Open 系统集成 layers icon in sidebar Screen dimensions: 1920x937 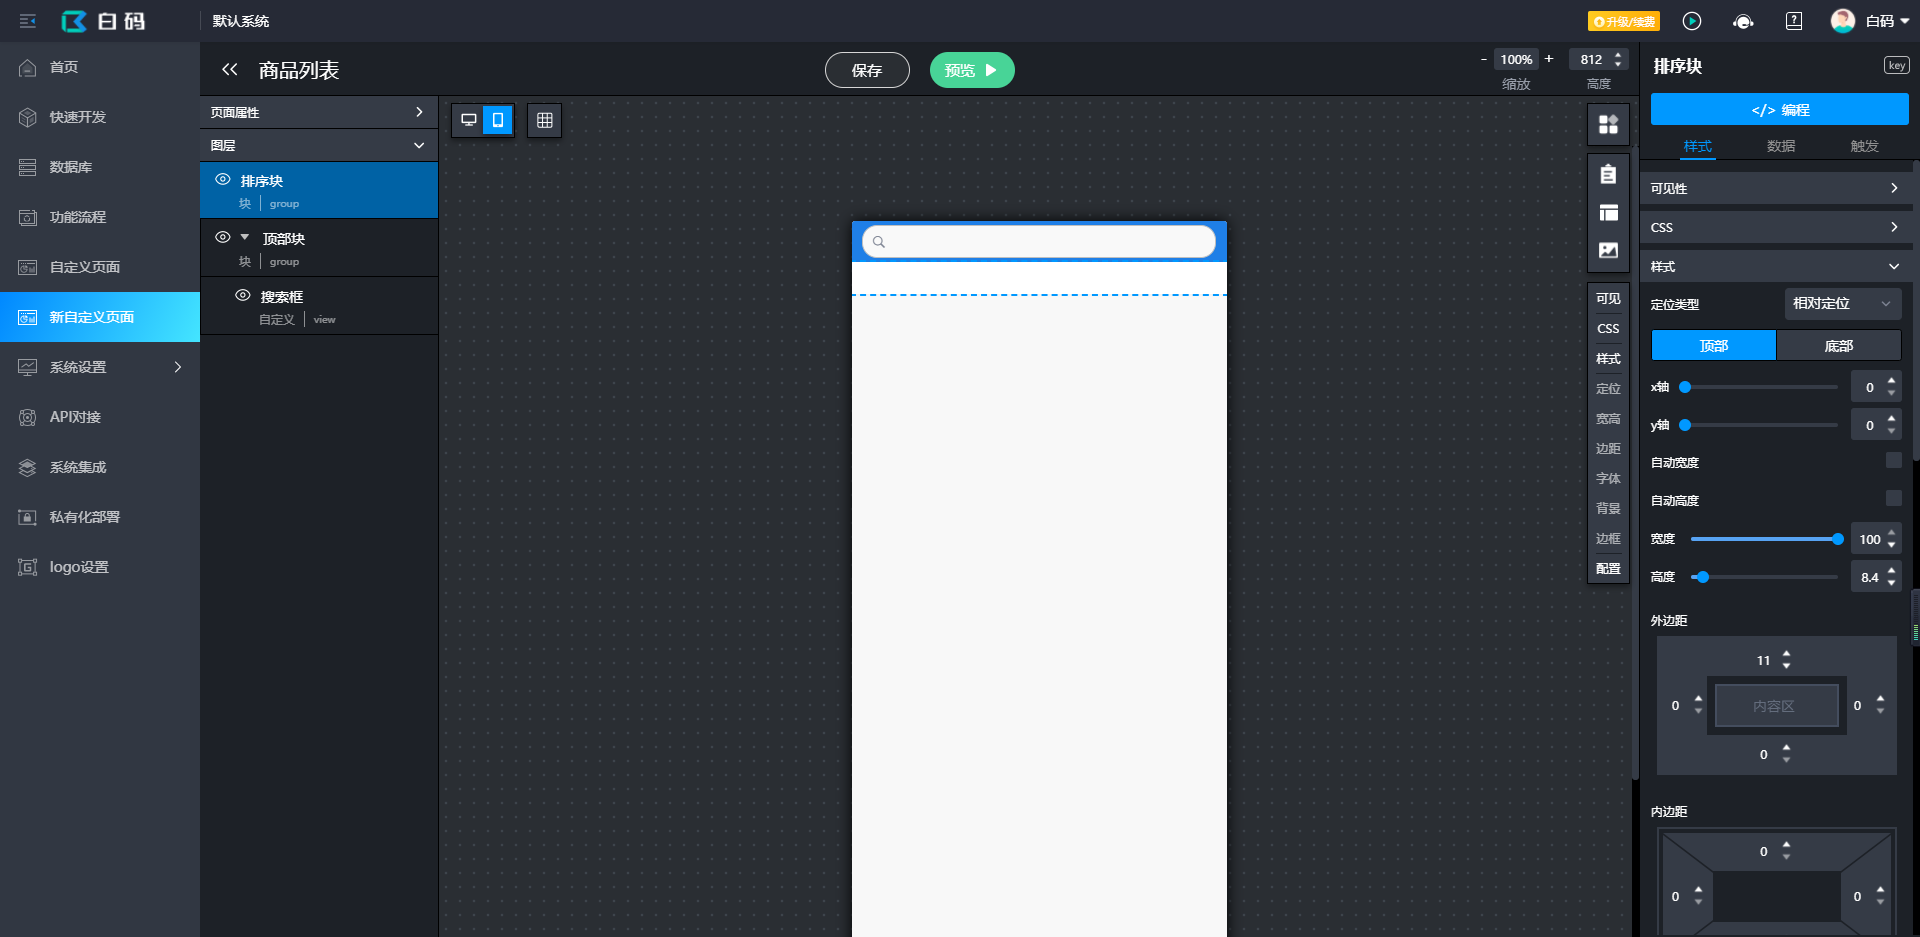tap(28, 467)
